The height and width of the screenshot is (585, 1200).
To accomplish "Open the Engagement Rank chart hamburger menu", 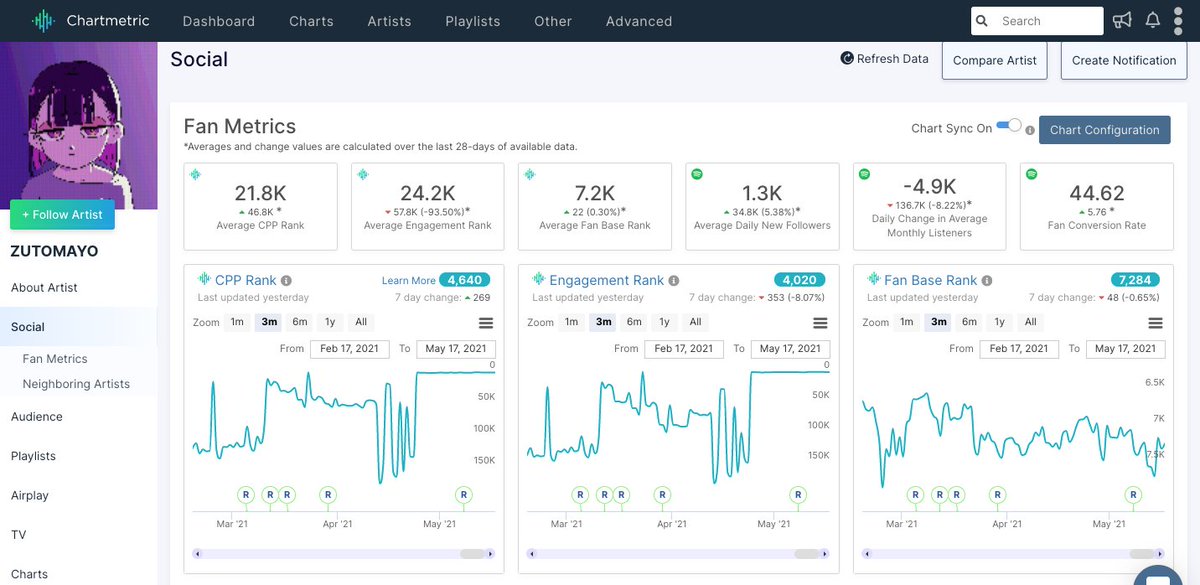I will [820, 323].
